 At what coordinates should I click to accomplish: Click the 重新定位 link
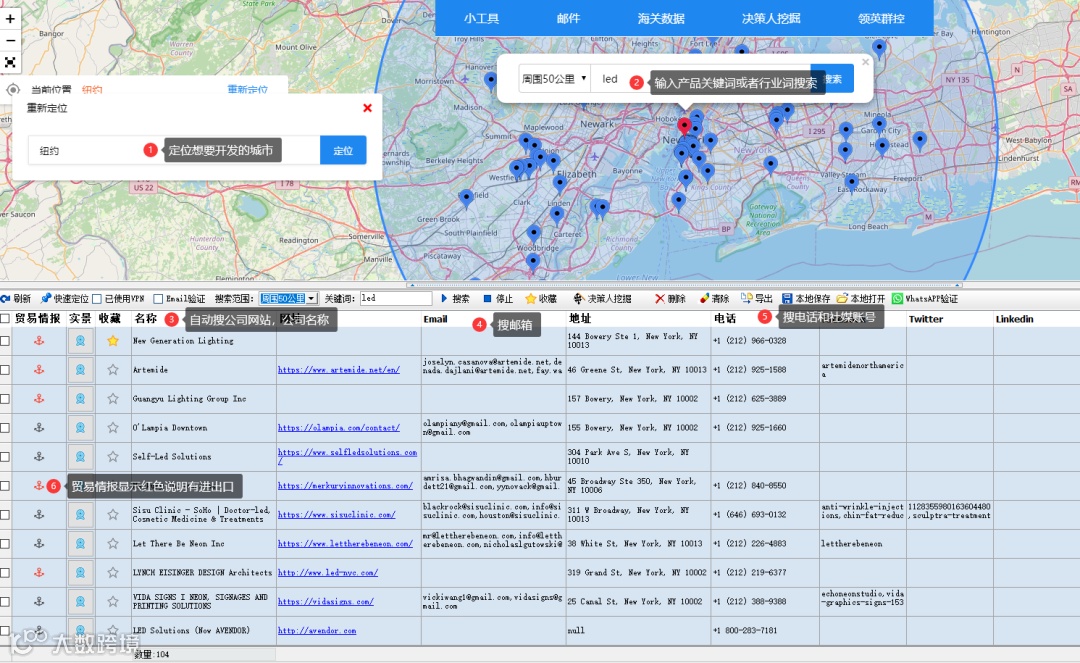pos(247,90)
